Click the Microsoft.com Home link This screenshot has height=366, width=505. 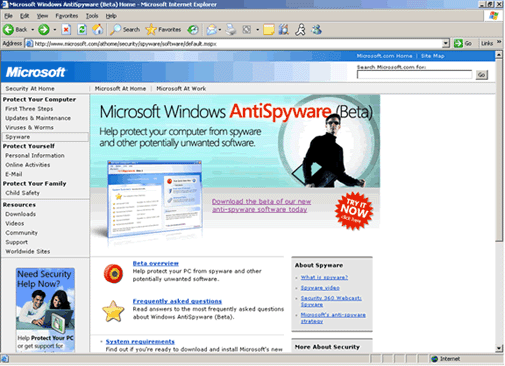tap(384, 56)
